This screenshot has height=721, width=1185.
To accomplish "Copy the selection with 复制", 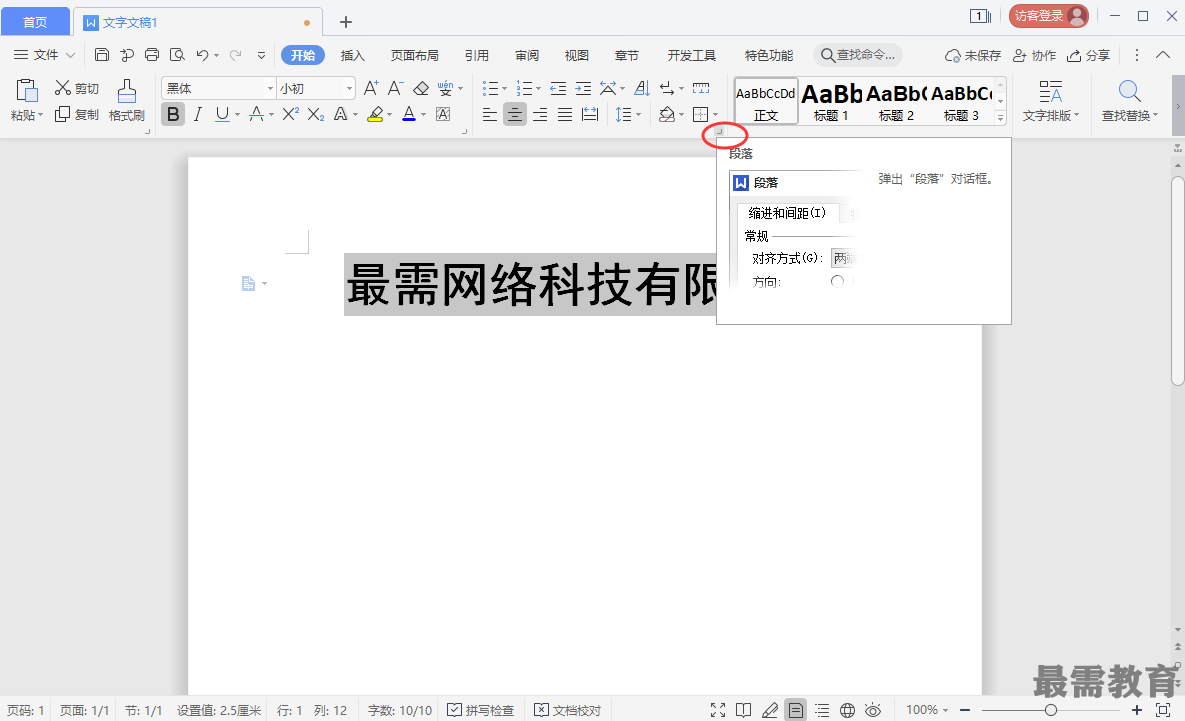I will point(77,114).
